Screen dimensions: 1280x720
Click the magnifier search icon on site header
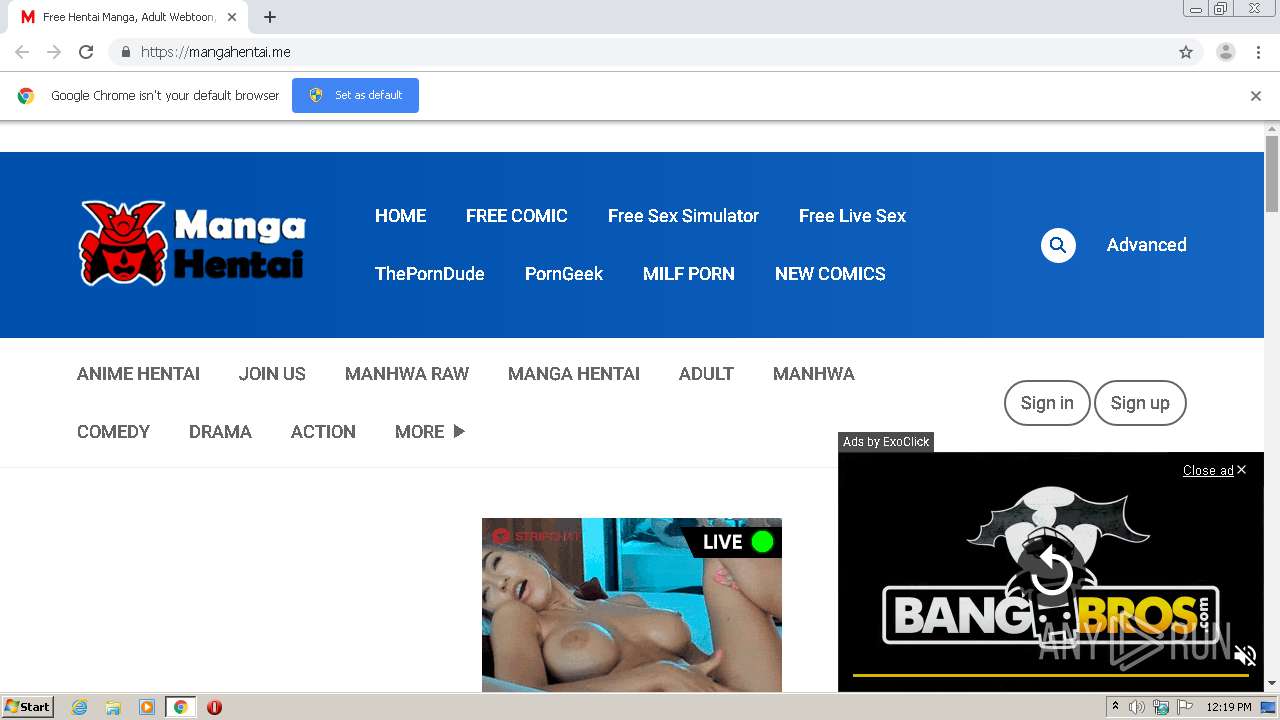coord(1058,245)
